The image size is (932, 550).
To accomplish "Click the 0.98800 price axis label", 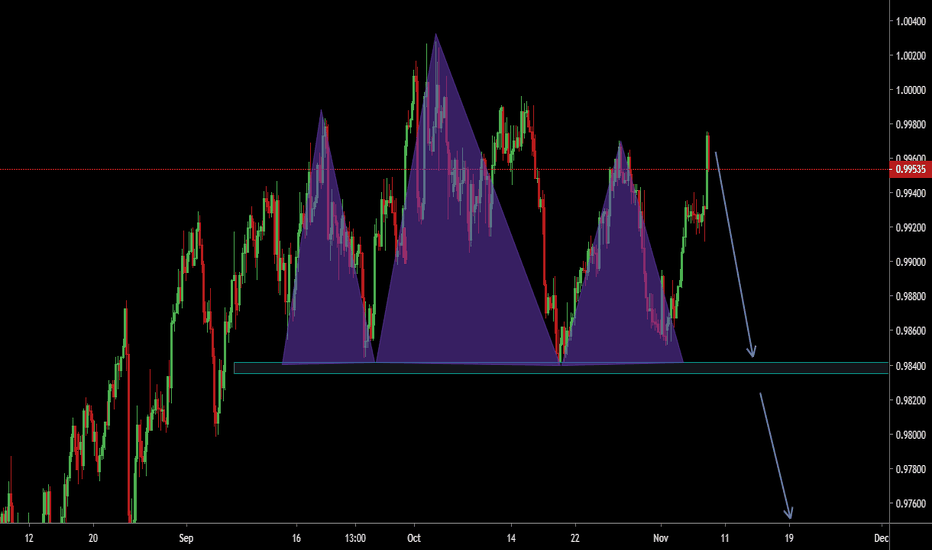I will (x=911, y=297).
